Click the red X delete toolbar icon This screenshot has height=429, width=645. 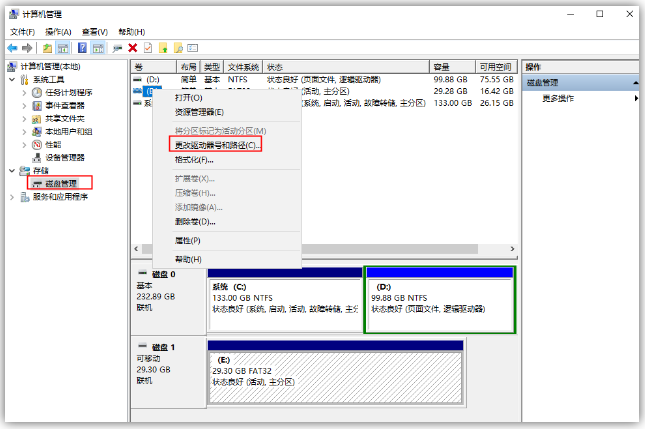pos(132,47)
